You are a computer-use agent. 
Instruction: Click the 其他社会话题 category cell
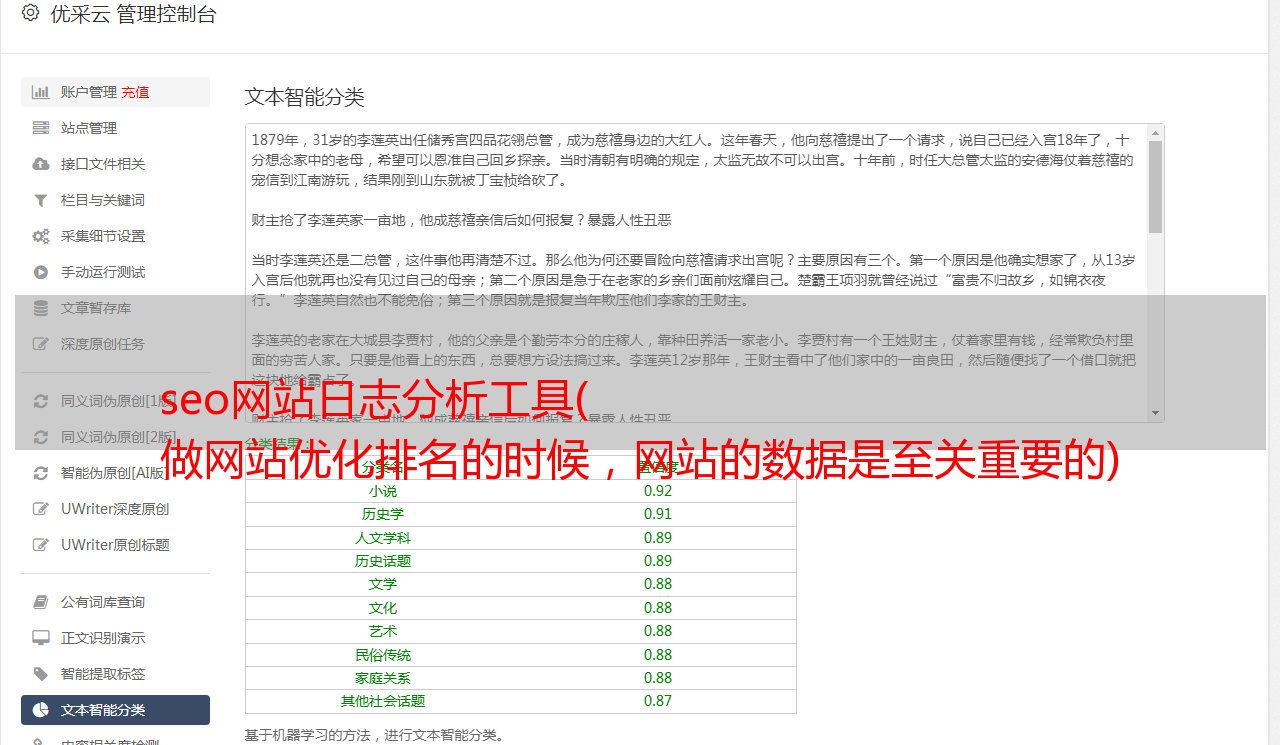[x=383, y=701]
